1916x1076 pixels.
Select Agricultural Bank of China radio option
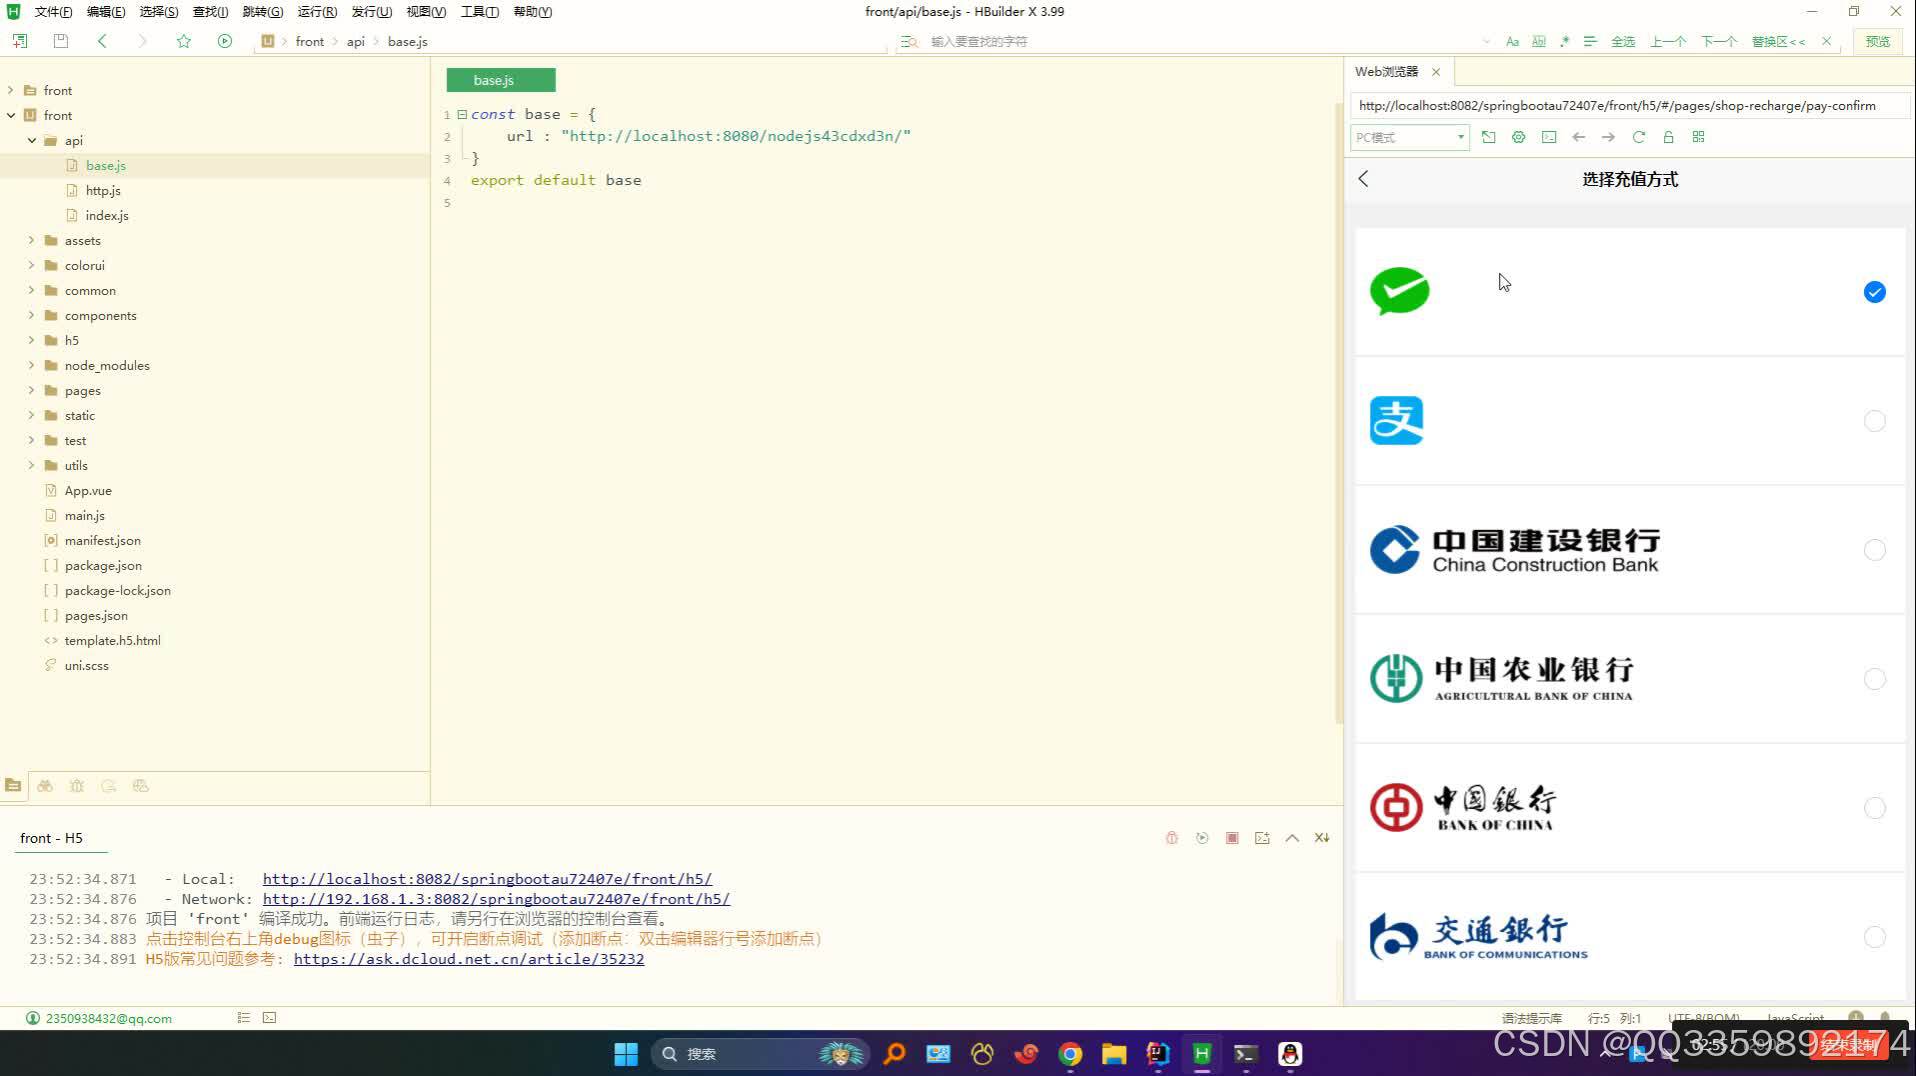tap(1874, 679)
